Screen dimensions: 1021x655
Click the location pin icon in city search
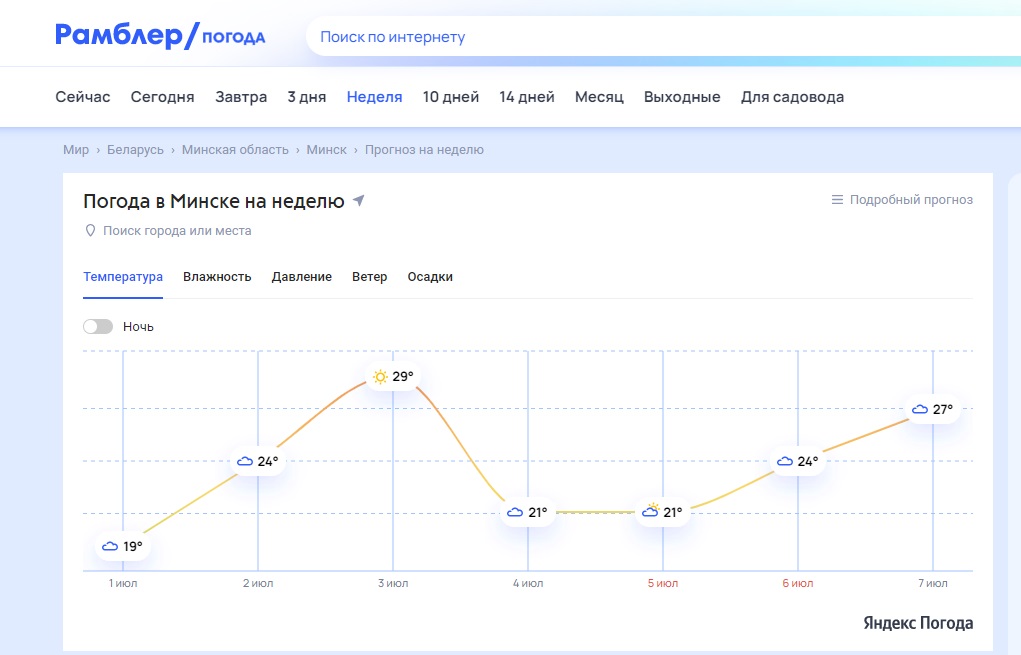pyautogui.click(x=91, y=231)
